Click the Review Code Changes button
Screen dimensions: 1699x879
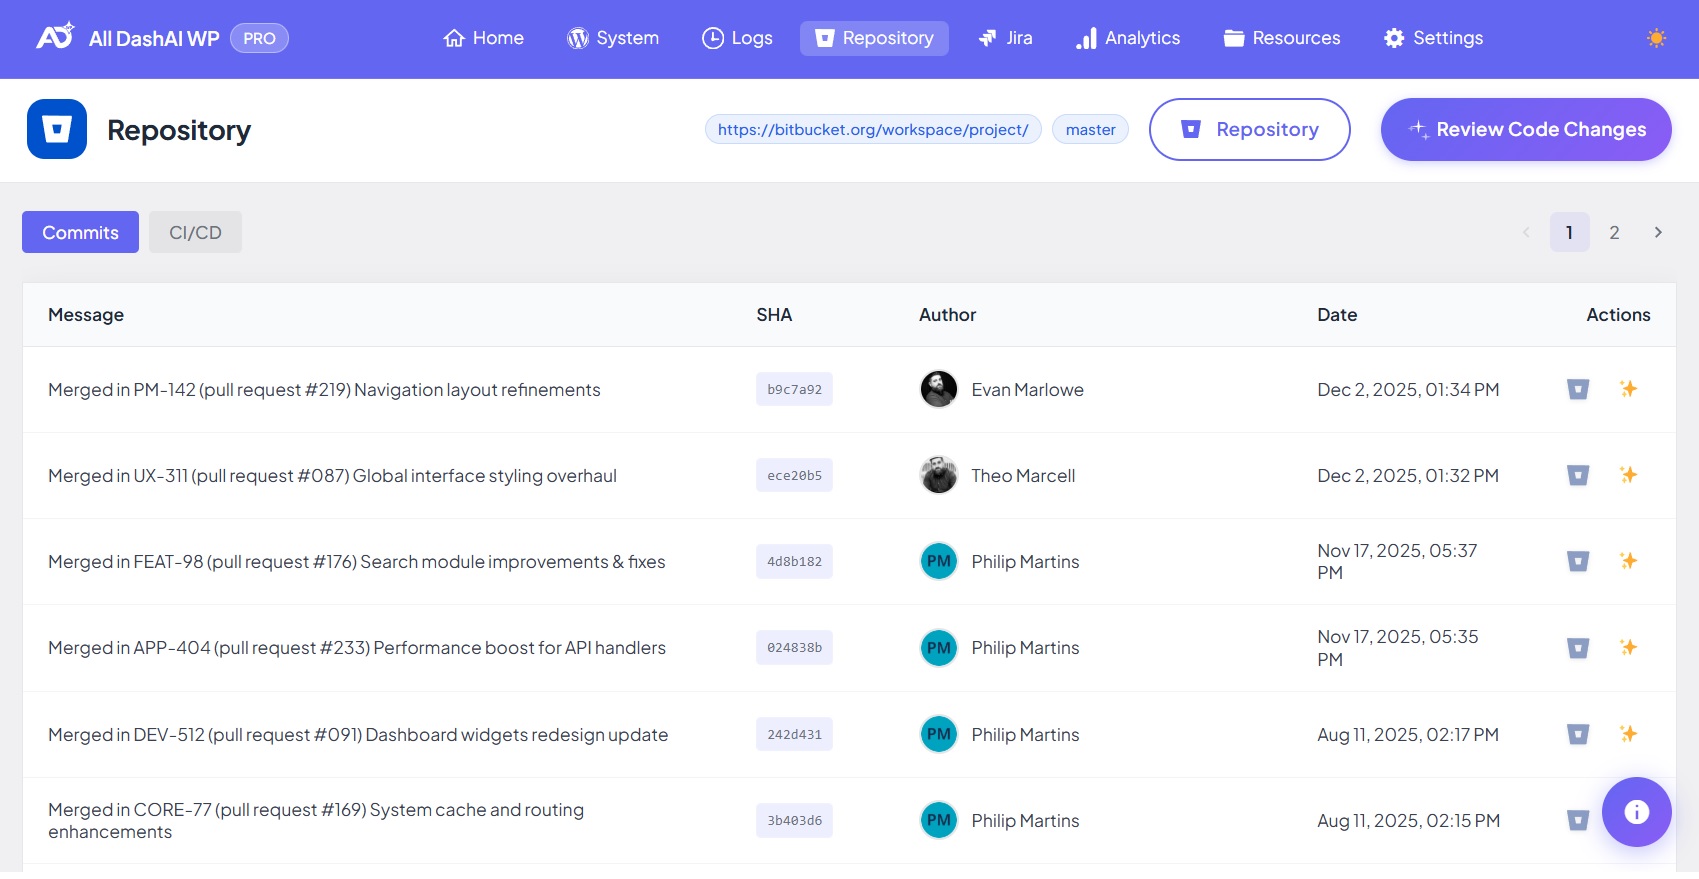[1525, 129]
